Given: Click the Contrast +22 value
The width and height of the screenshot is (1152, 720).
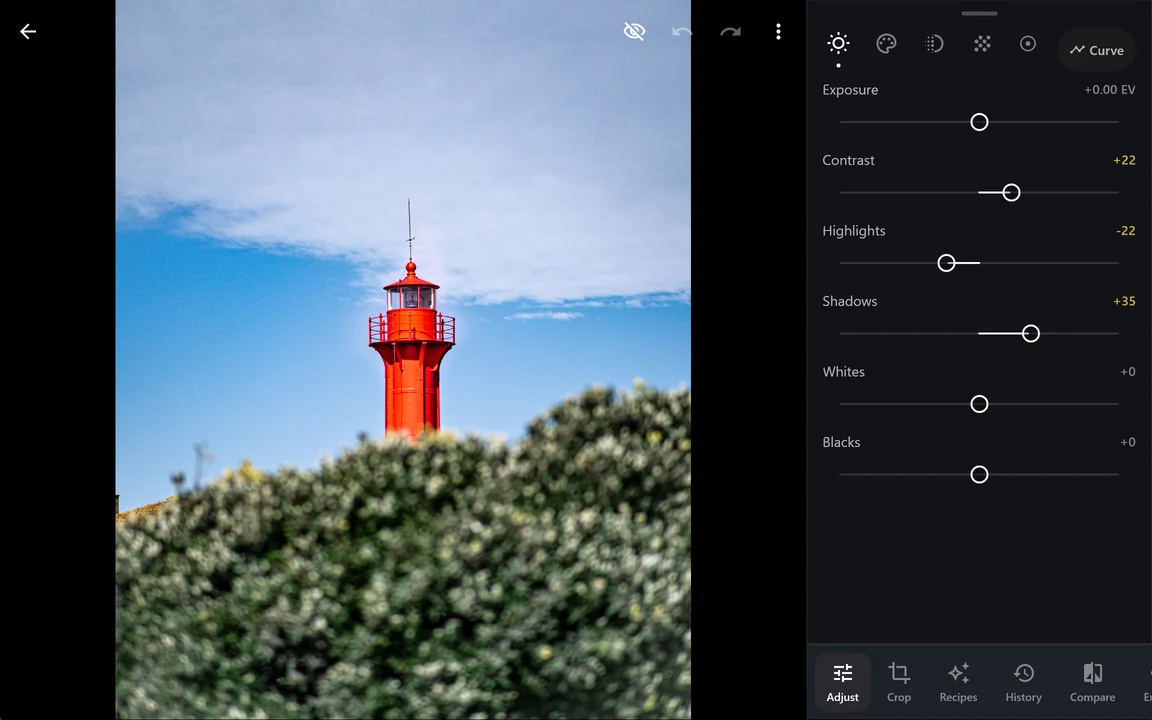Looking at the screenshot, I should point(1124,160).
